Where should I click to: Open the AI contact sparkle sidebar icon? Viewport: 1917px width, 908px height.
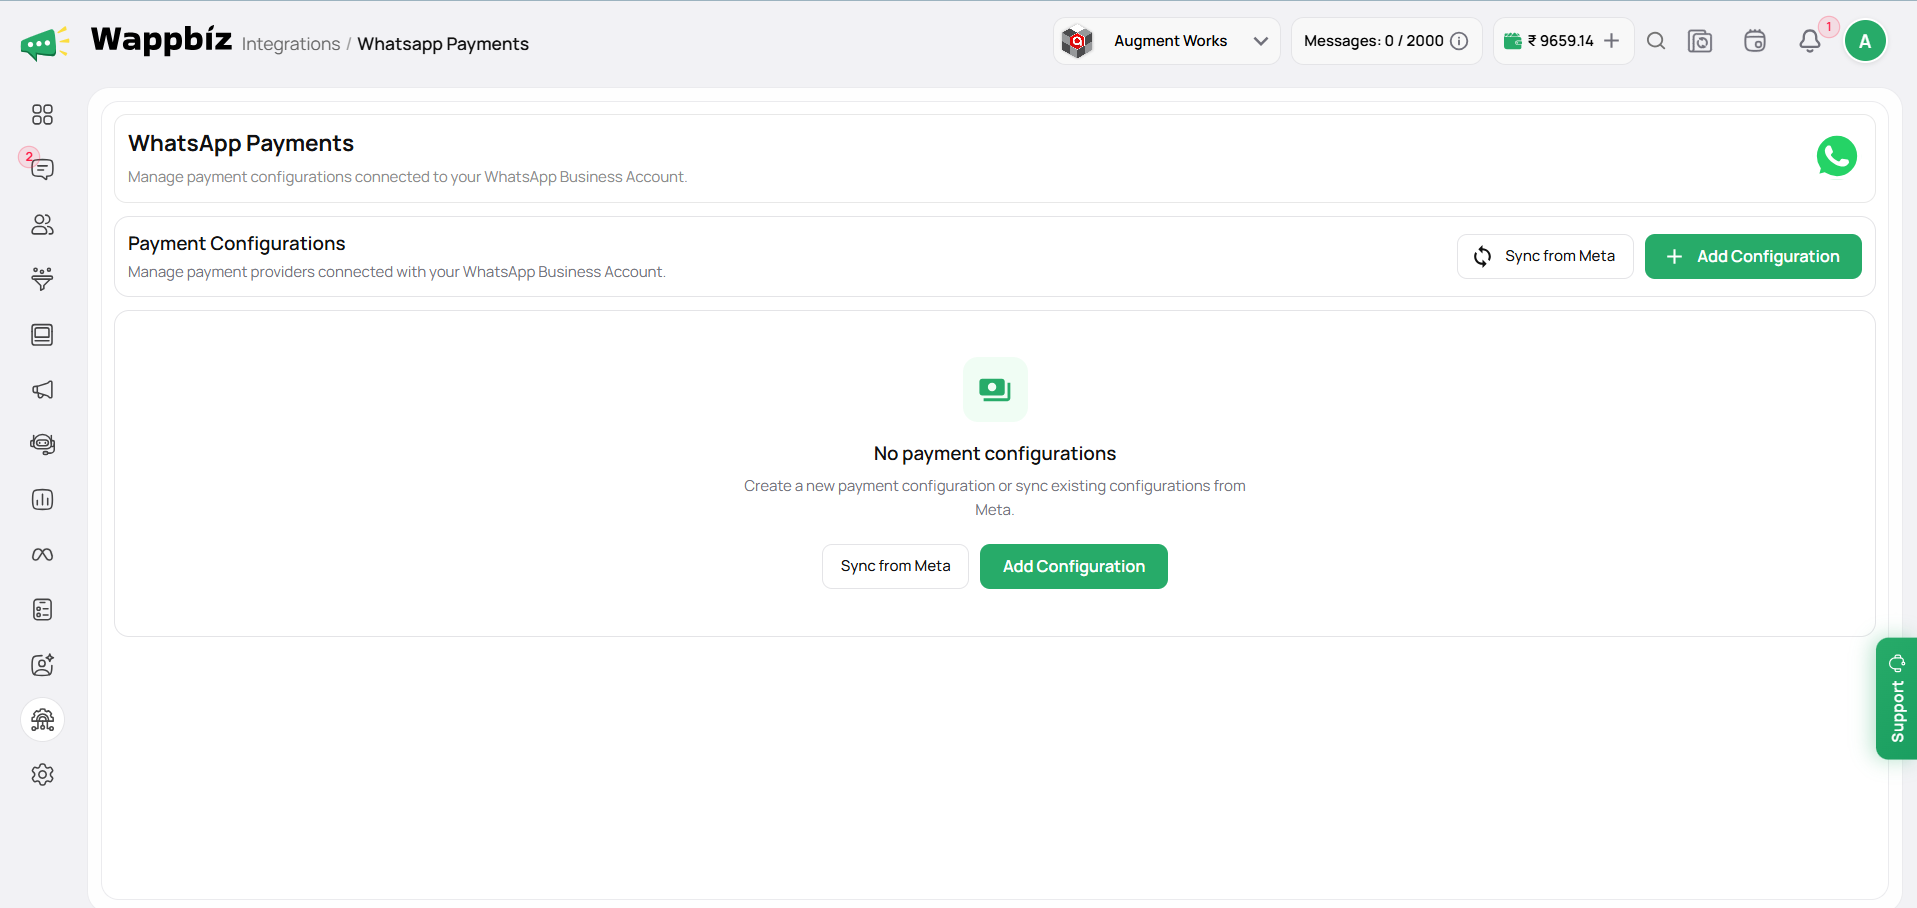(42, 665)
